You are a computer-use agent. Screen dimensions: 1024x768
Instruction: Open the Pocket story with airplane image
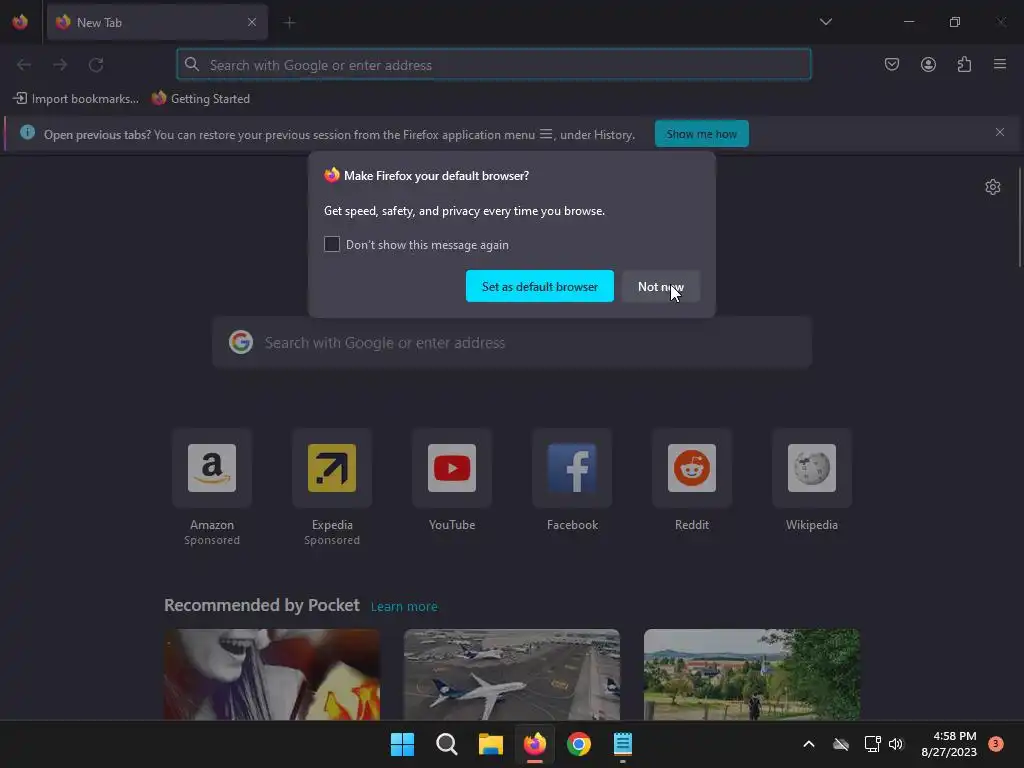tap(511, 675)
